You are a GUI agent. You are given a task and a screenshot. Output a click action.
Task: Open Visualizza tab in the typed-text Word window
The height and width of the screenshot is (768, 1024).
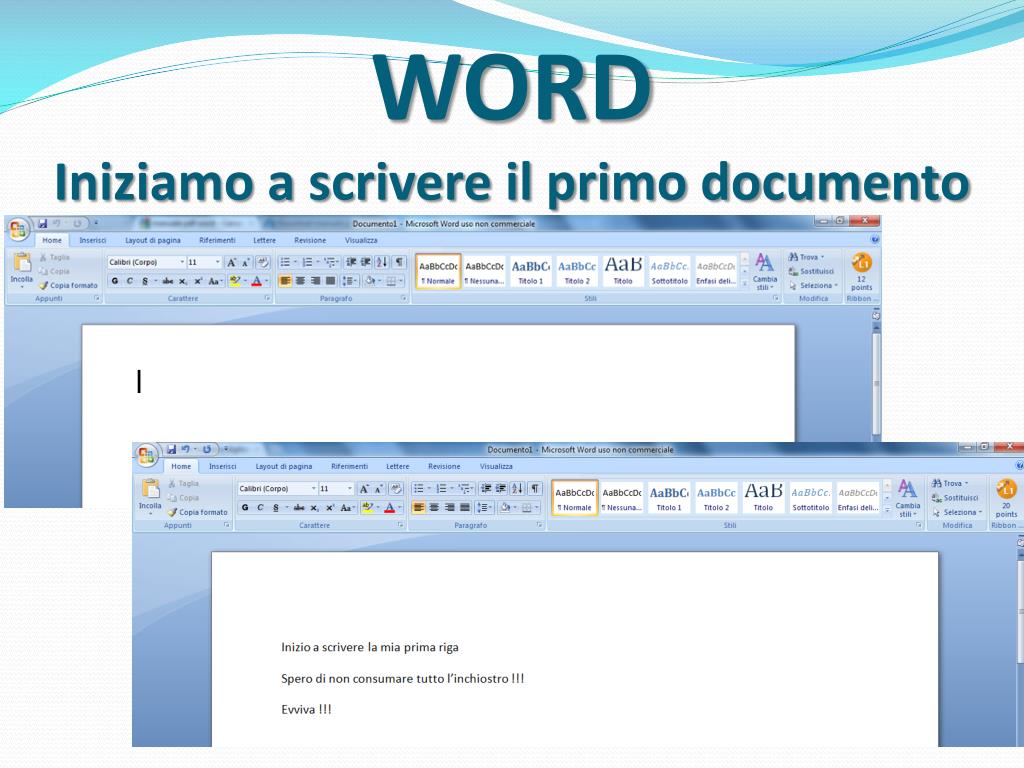(496, 466)
